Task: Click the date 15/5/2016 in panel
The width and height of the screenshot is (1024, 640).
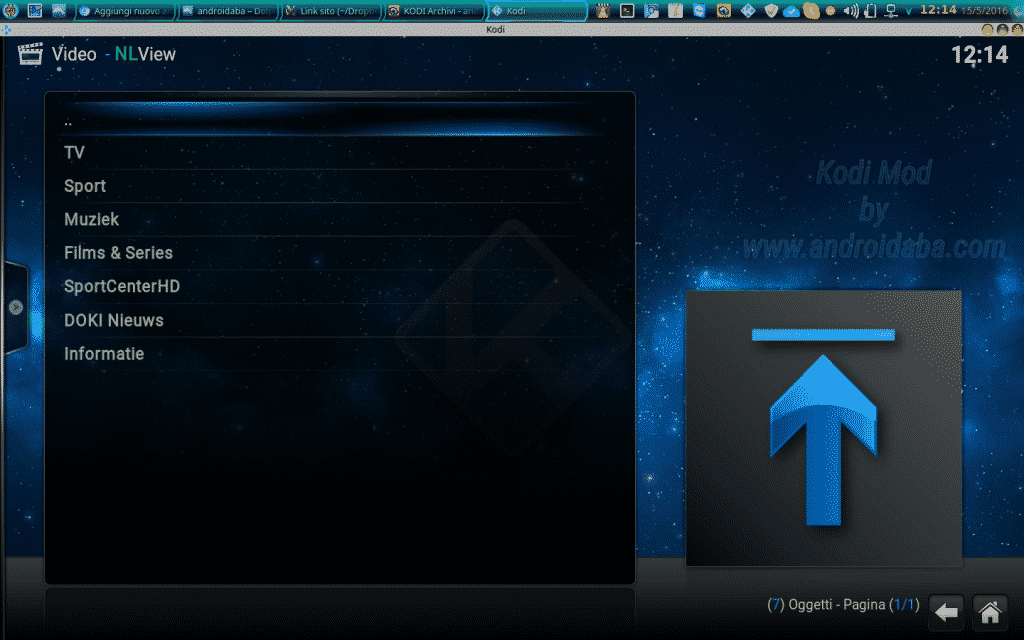Action: point(984,10)
